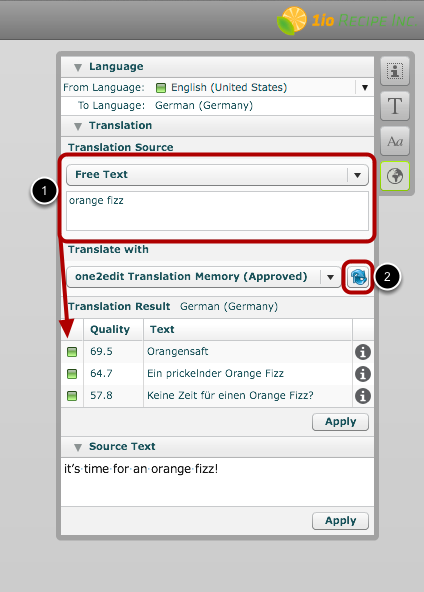Click the green flag next to English (United States)
The image size is (424, 592).
click(161, 88)
